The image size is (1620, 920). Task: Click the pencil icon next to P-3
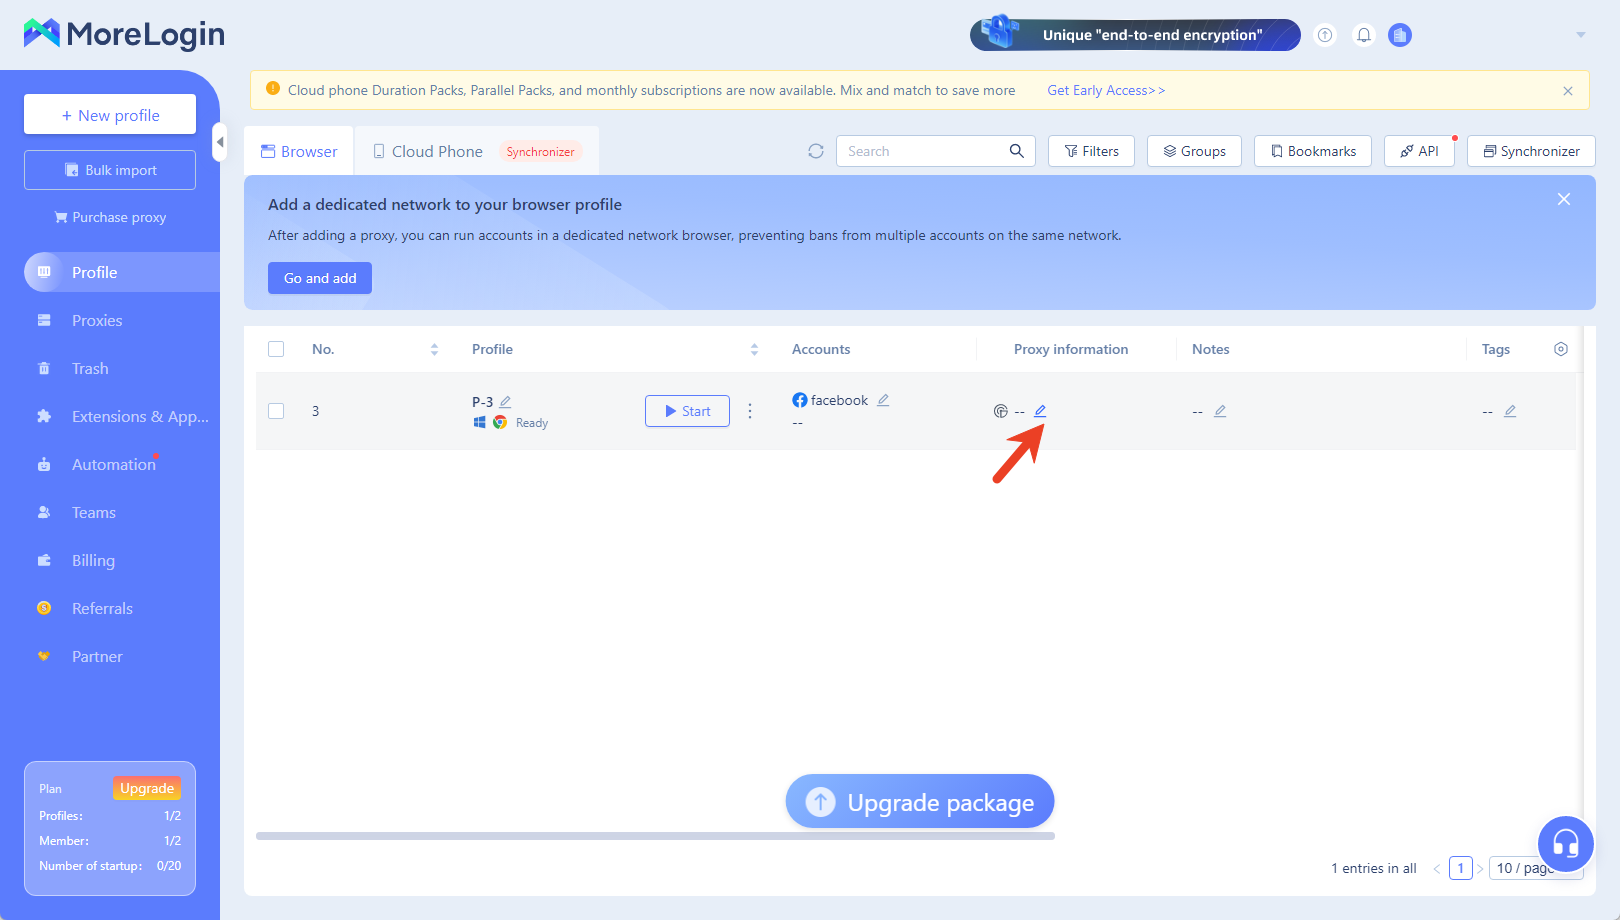(506, 402)
